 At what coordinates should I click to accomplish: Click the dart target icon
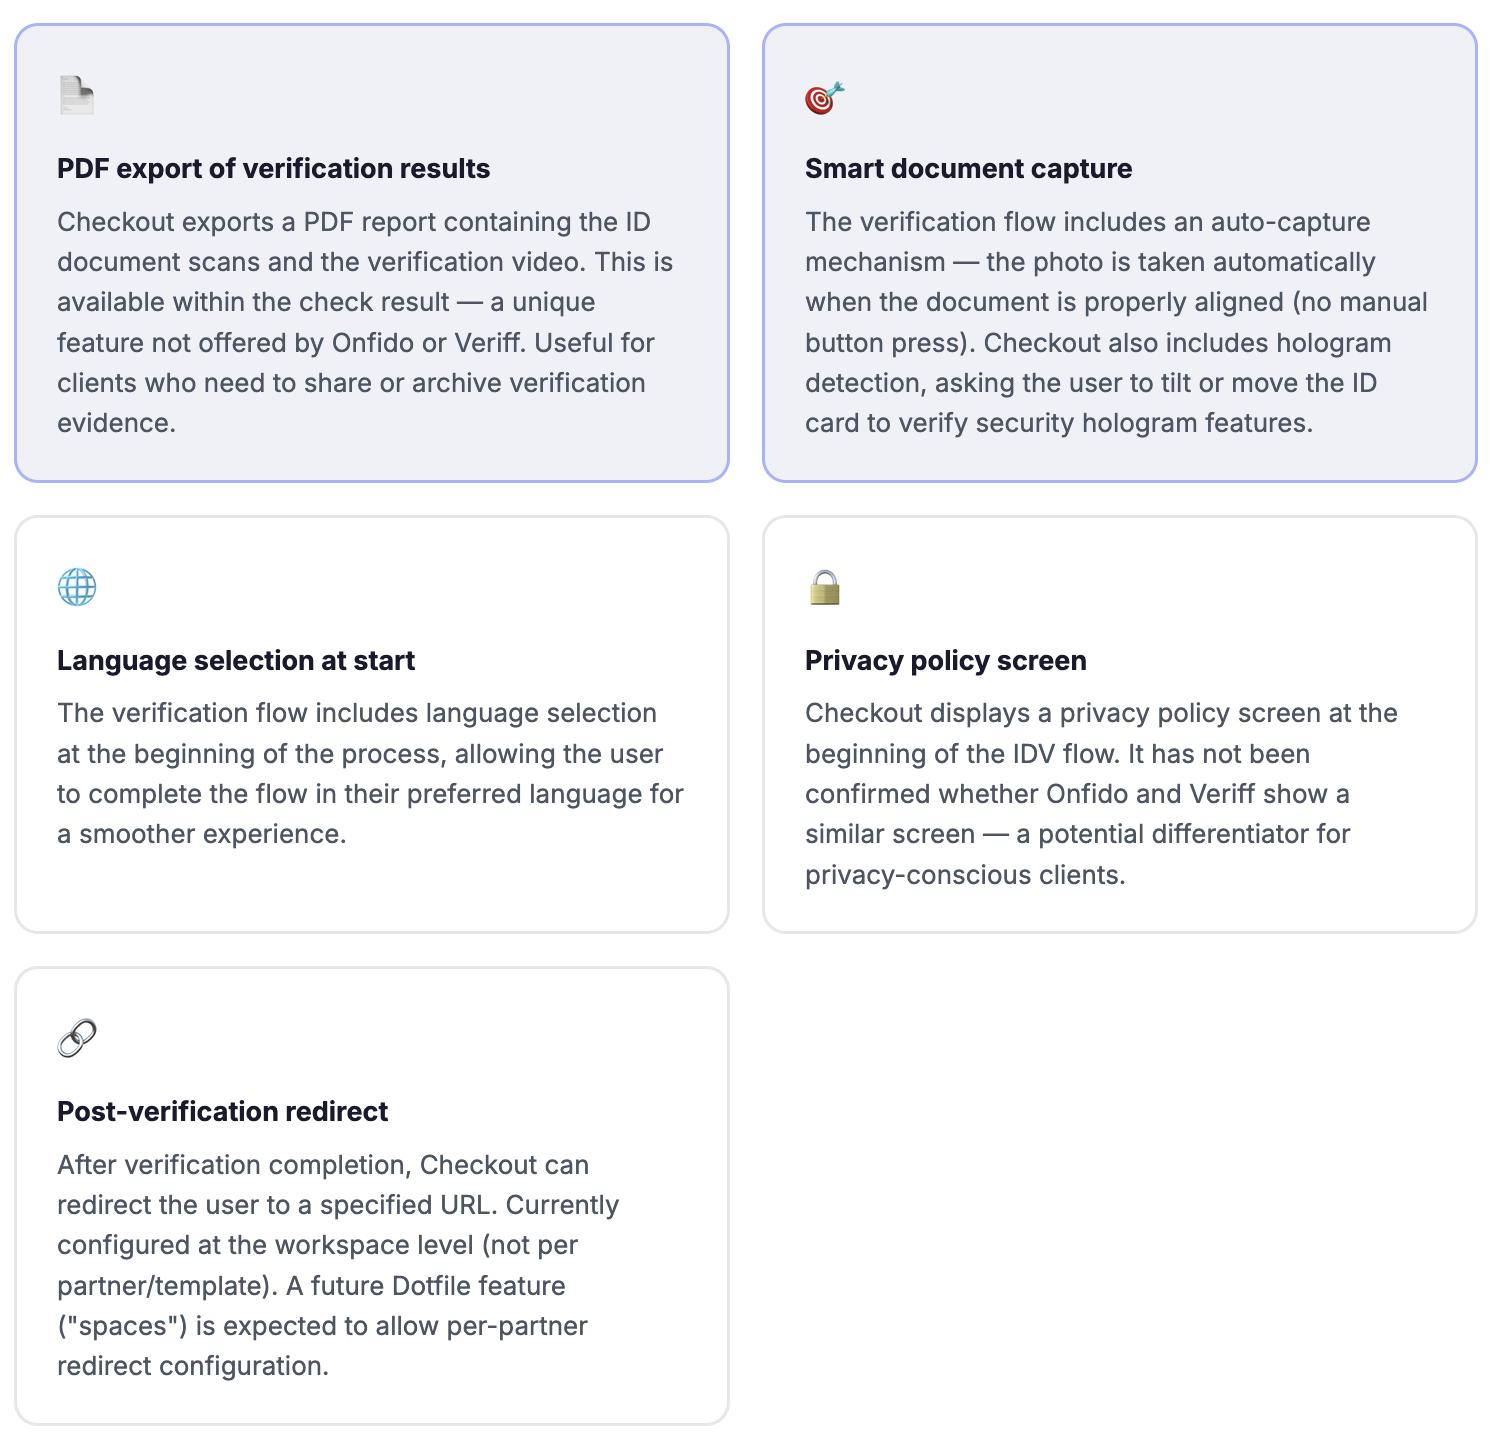coord(825,97)
